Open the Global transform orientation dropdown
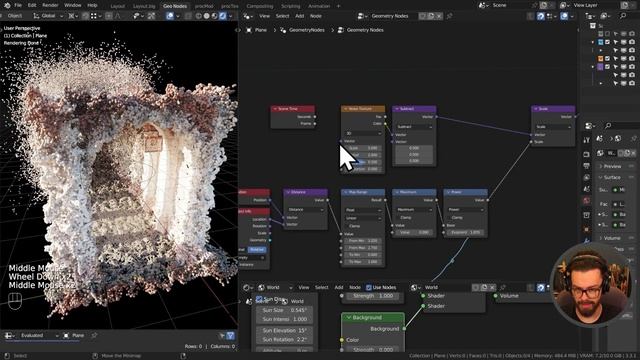 point(48,16)
